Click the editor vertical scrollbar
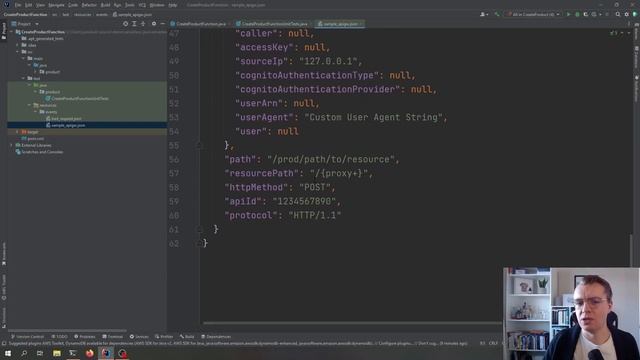Image resolution: width=640 pixels, height=360 pixels. click(631, 250)
